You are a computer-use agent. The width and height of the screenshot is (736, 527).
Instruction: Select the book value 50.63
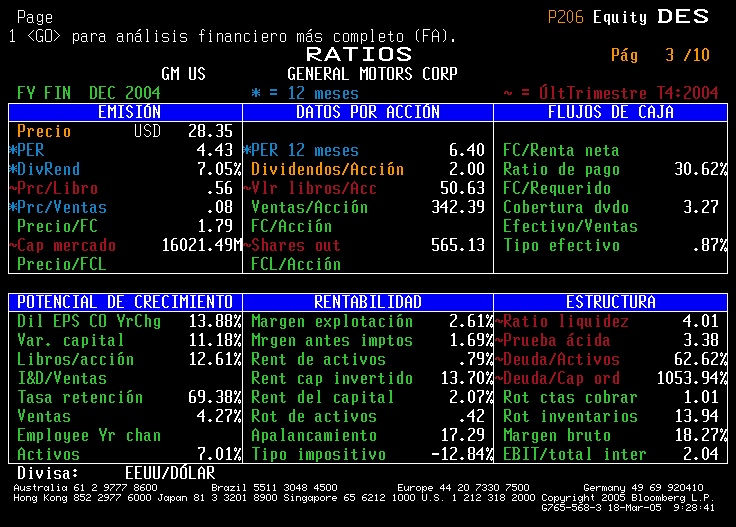tap(462, 188)
